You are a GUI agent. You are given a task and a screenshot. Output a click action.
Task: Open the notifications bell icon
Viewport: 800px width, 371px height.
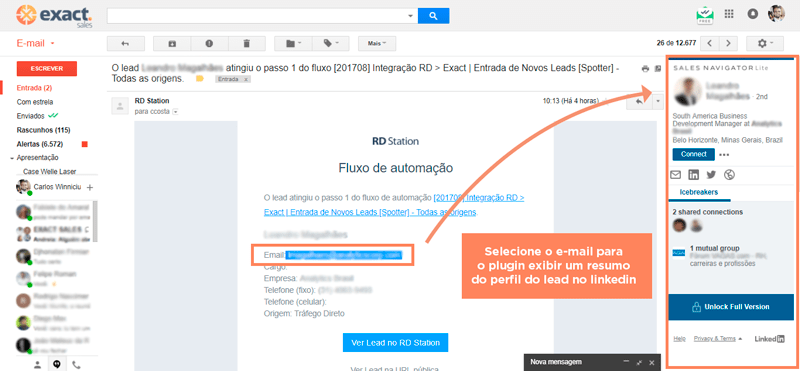752,14
